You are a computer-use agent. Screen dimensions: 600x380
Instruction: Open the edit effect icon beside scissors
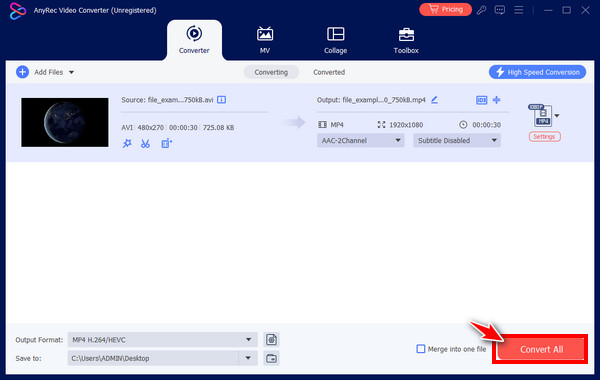coord(166,144)
